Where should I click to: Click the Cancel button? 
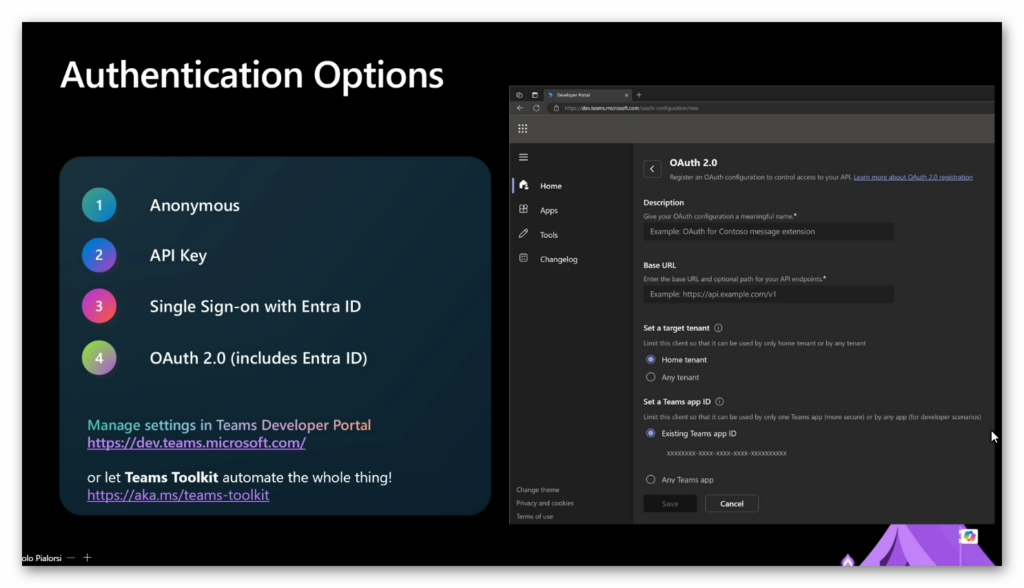pyautogui.click(x=731, y=504)
